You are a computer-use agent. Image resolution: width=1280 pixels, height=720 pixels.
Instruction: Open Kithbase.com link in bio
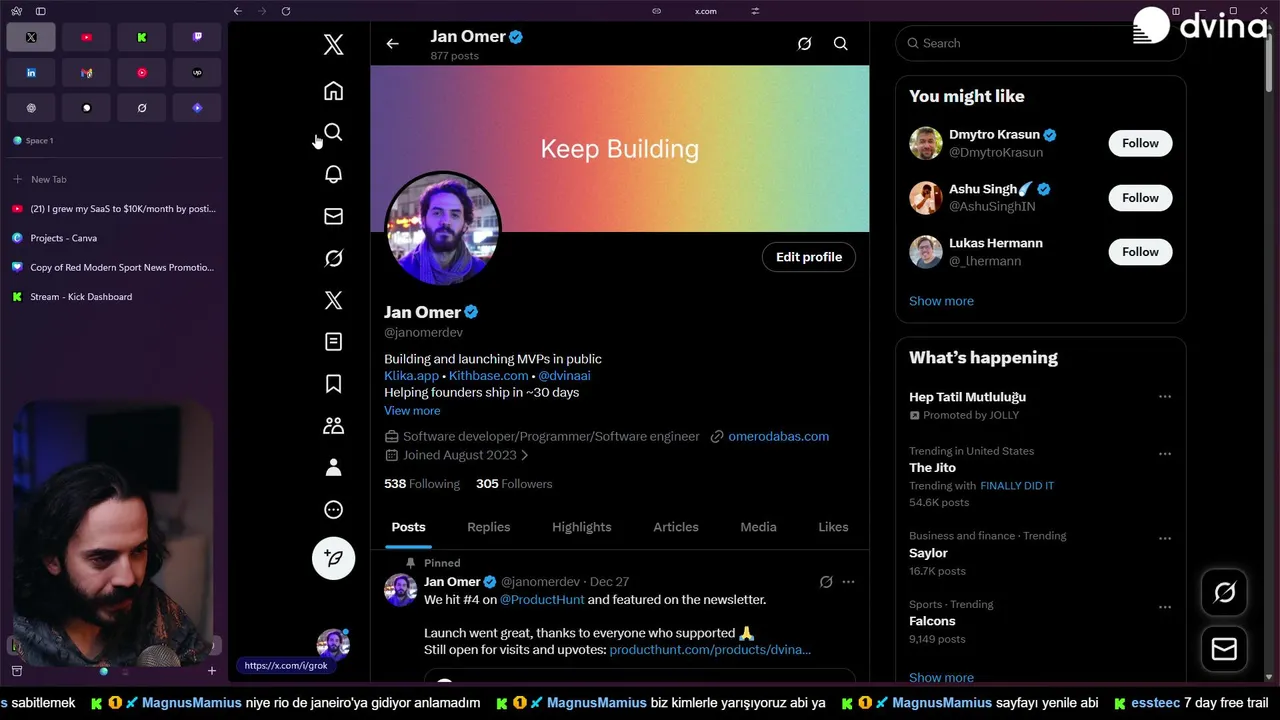[x=488, y=376]
